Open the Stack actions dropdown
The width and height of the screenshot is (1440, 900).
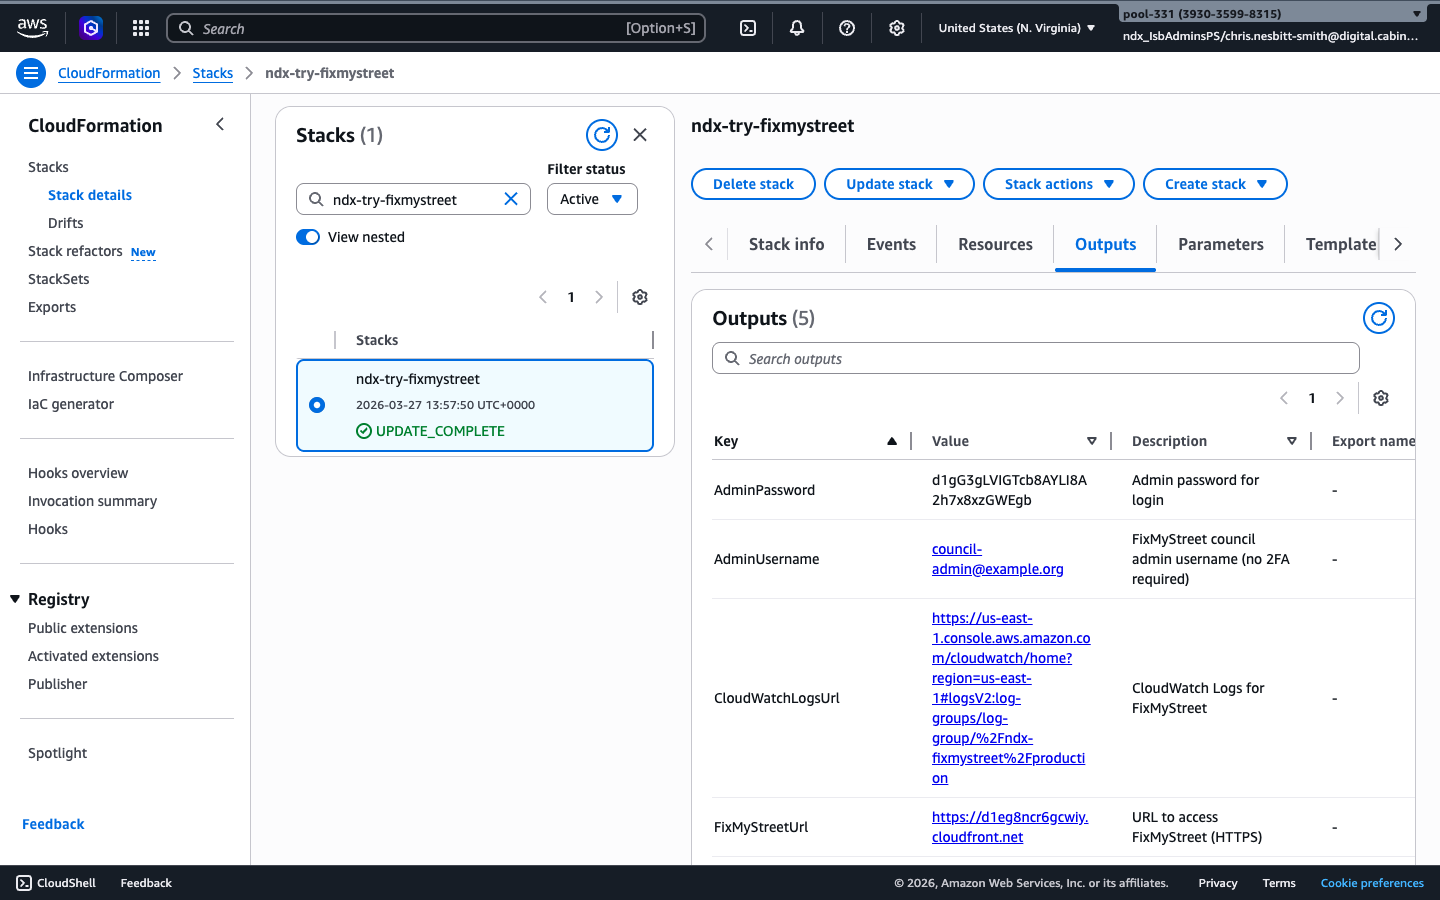[x=1058, y=184]
